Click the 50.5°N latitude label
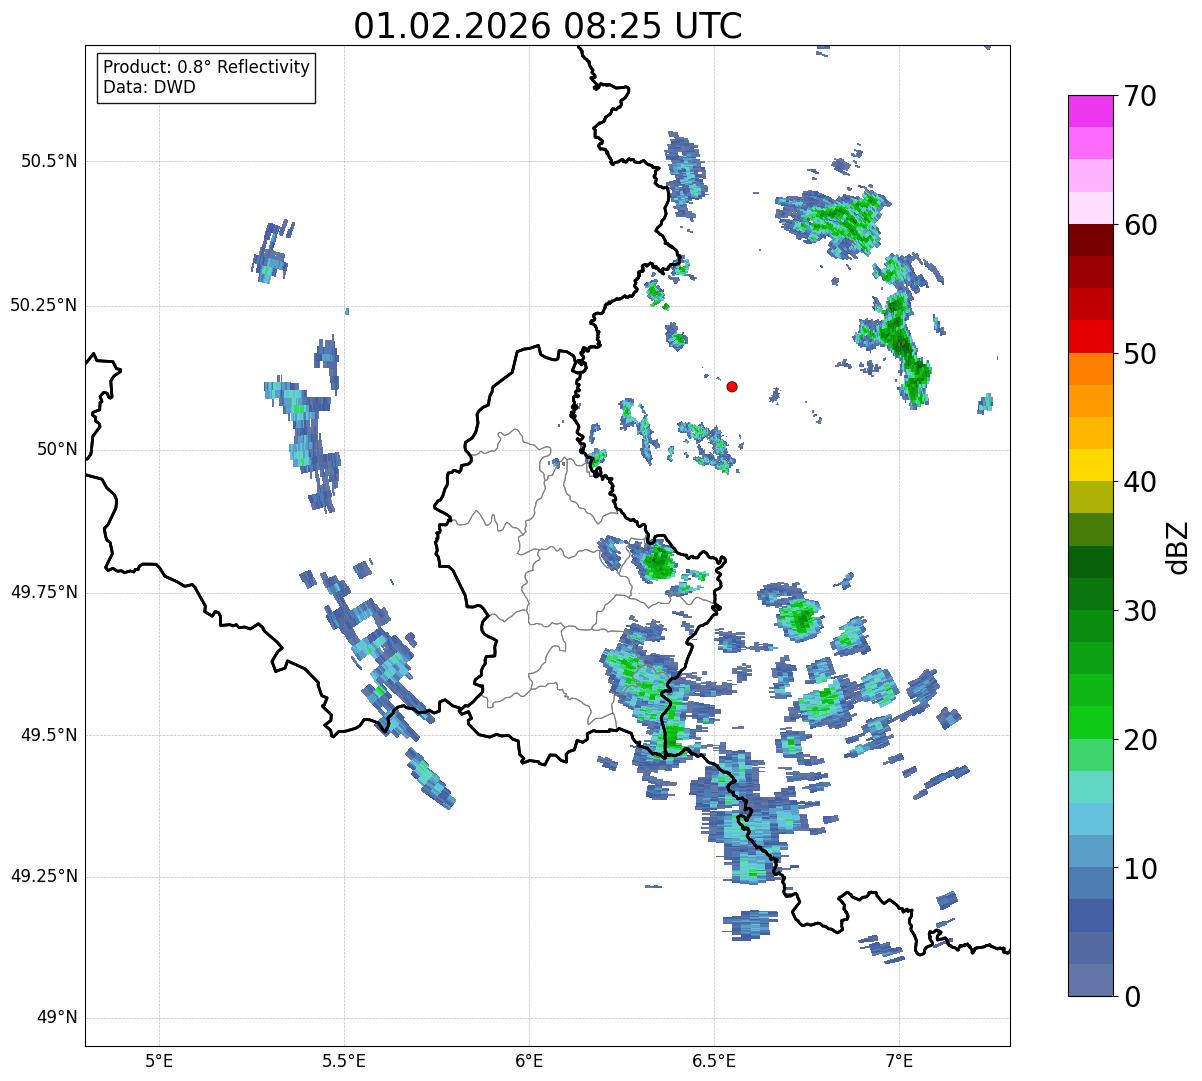Screen dimensions: 1202x1081 (x=49, y=161)
